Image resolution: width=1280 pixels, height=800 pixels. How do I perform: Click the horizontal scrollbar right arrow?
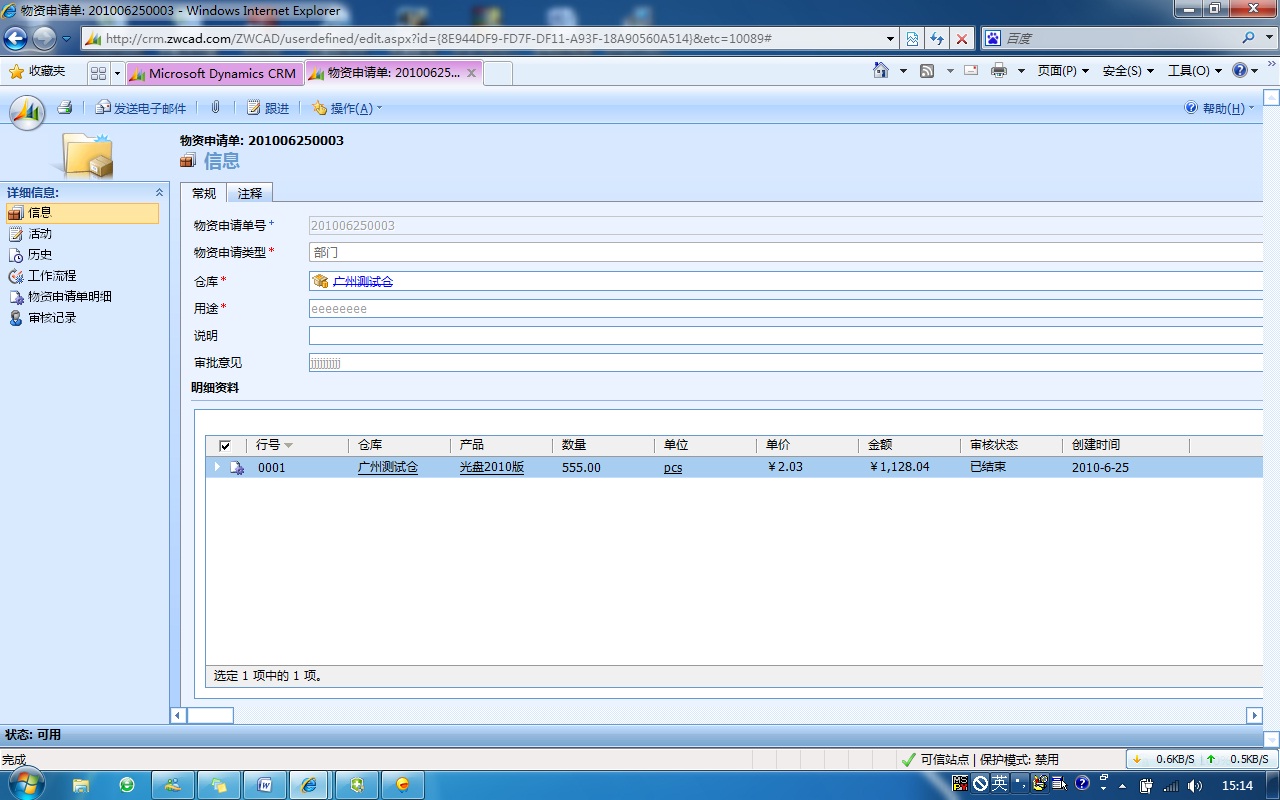pyautogui.click(x=1254, y=715)
